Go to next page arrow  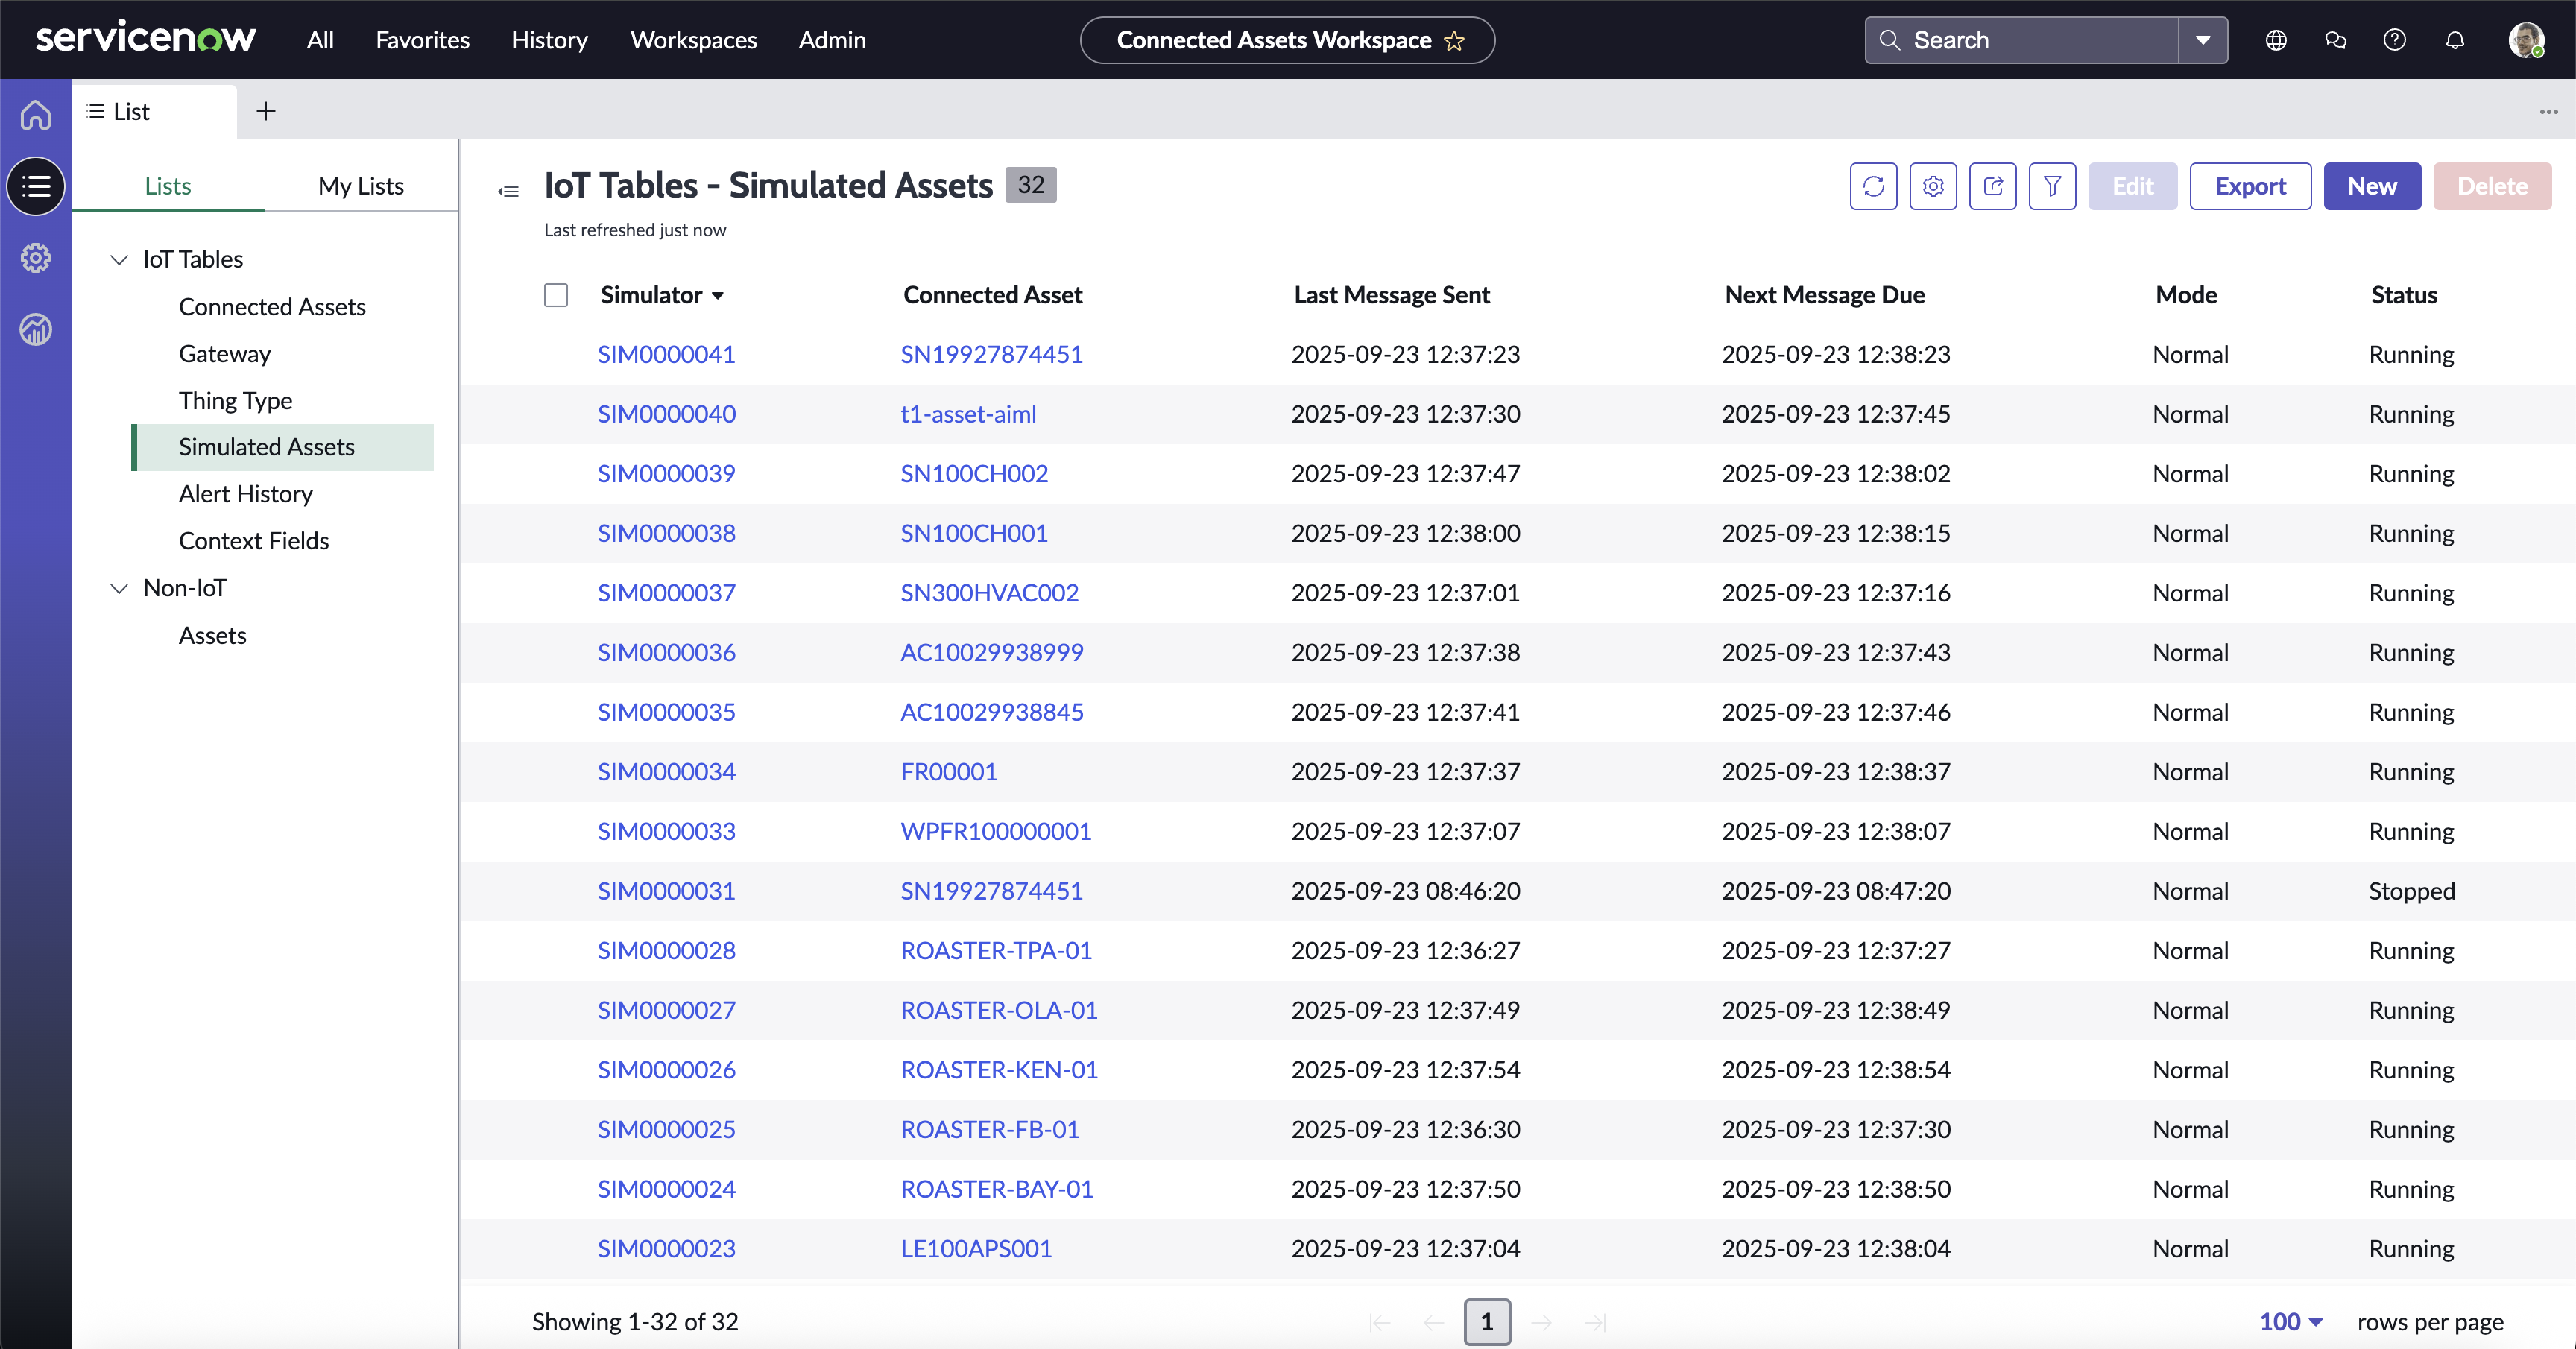1542,1323
